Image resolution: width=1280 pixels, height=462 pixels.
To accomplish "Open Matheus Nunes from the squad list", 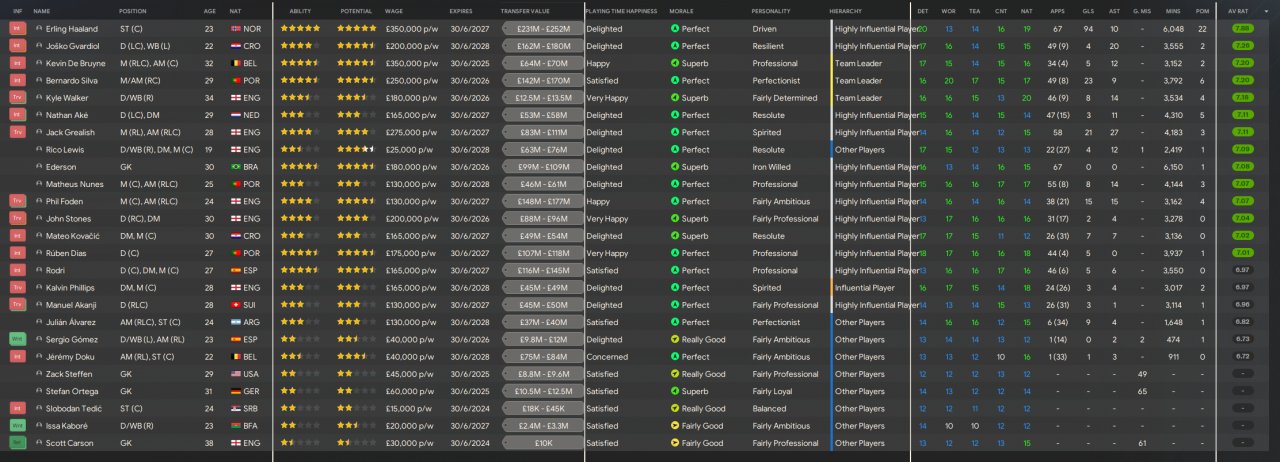I will pyautogui.click(x=73, y=184).
